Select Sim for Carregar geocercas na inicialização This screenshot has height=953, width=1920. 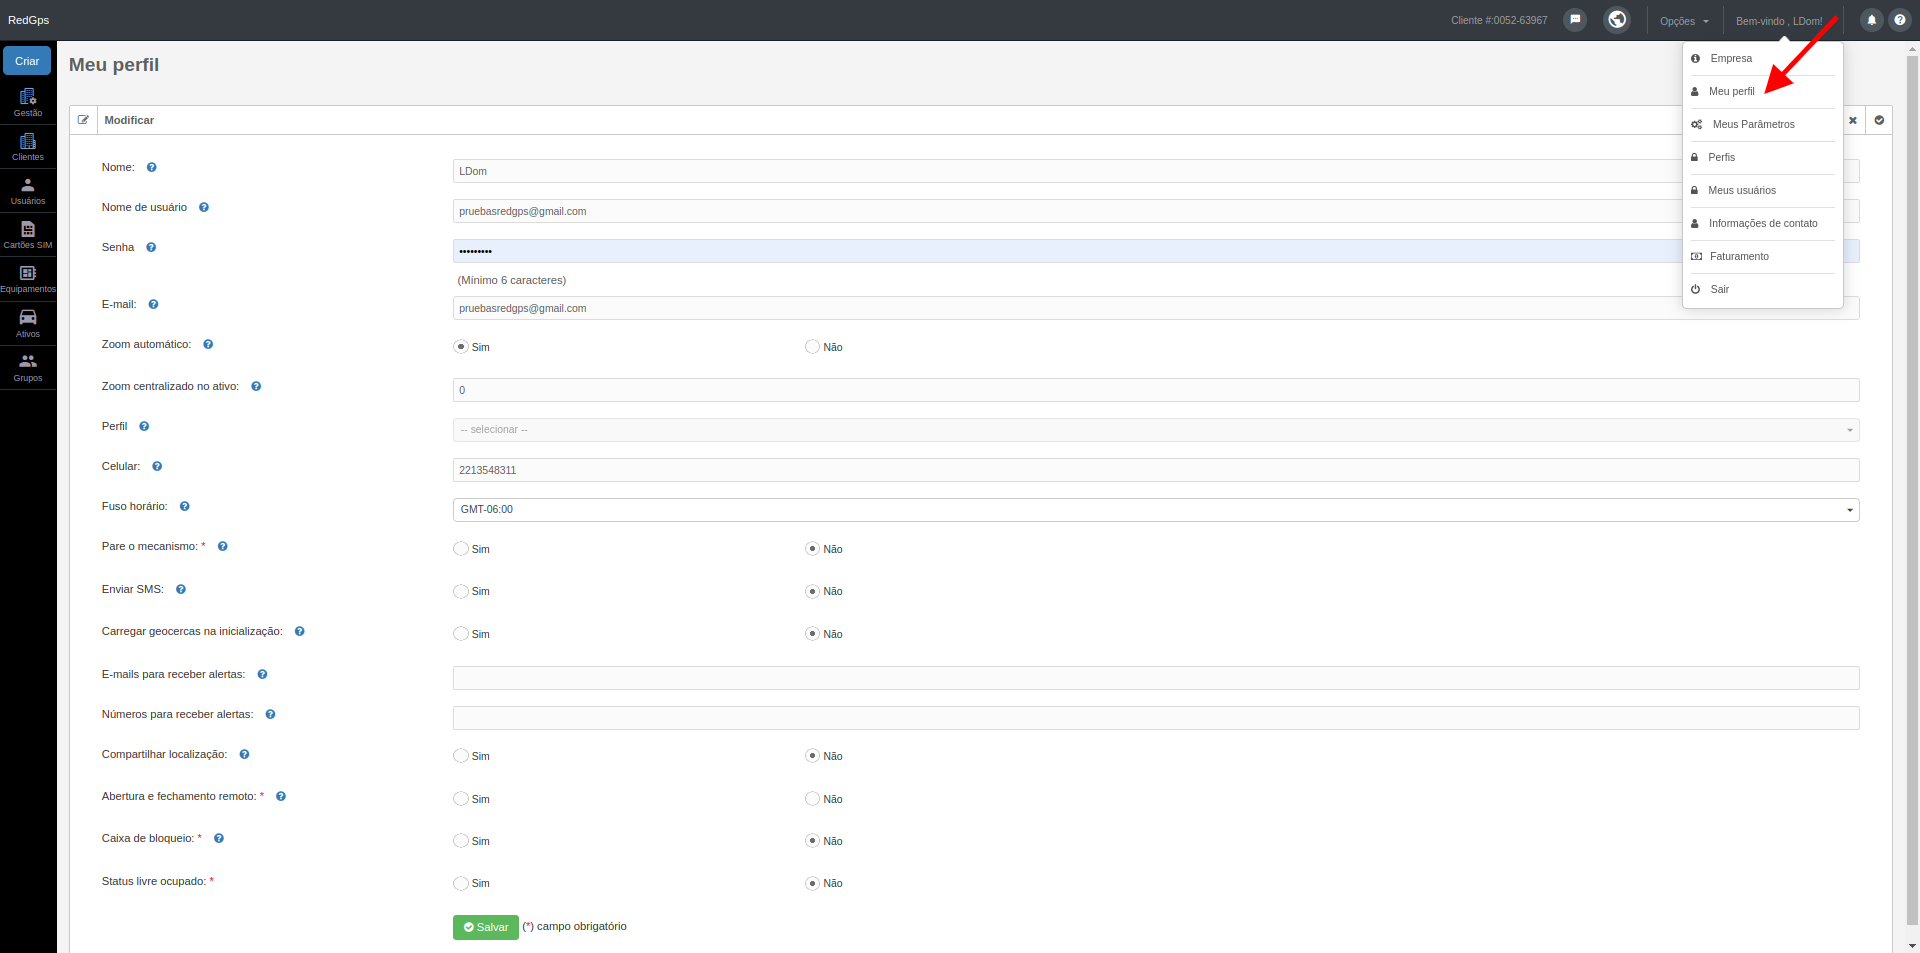pyautogui.click(x=460, y=634)
